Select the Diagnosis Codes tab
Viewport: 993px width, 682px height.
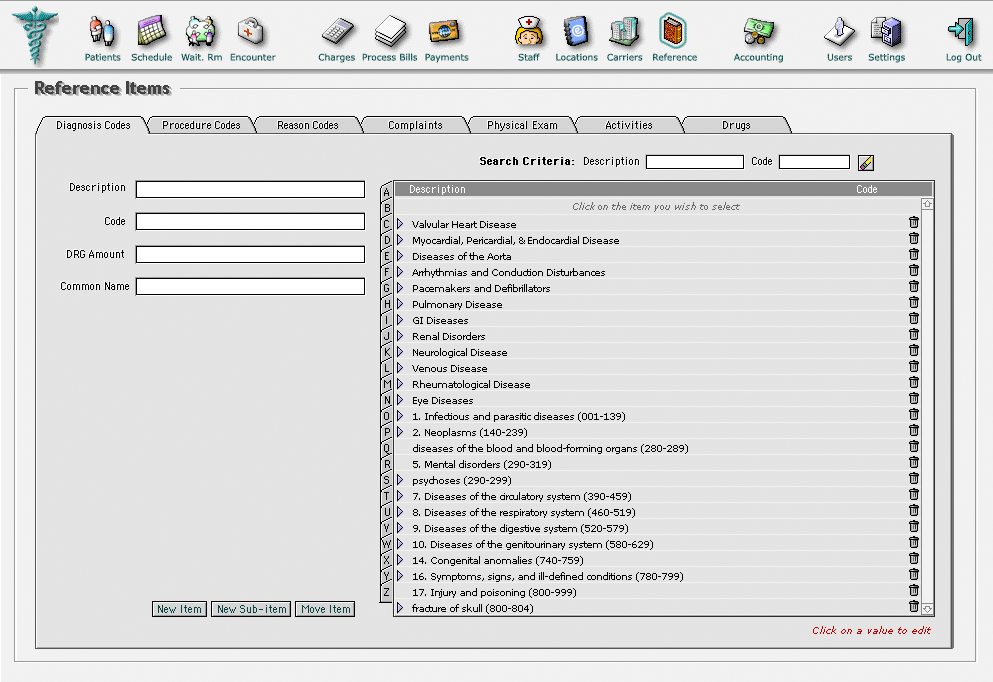[x=93, y=125]
